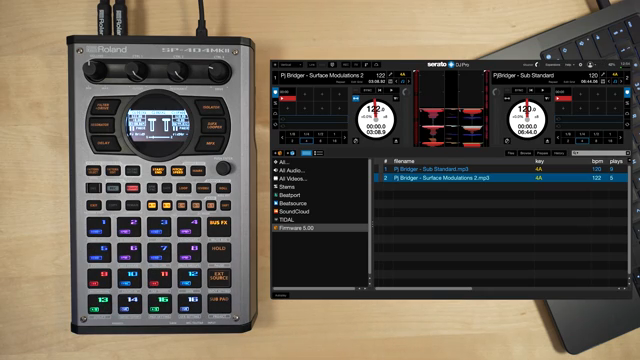The height and width of the screenshot is (360, 640).
Task: Show previous loop sizes on deck 2
Action: coord(558,138)
